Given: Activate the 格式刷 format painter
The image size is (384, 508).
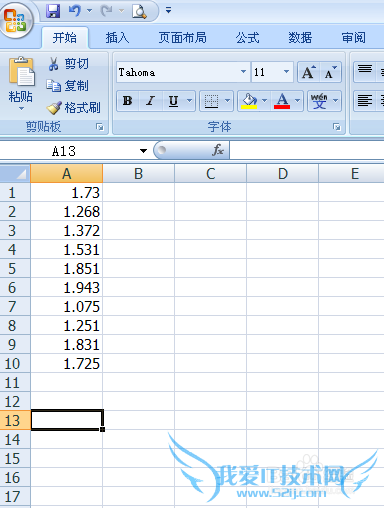Looking at the screenshot, I should pyautogui.click(x=73, y=108).
